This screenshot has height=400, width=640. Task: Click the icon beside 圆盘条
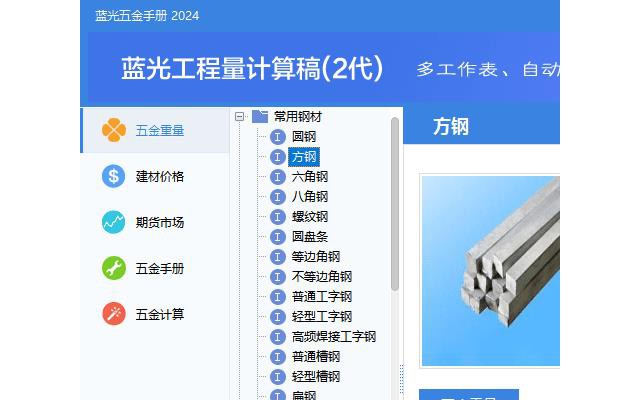[278, 237]
